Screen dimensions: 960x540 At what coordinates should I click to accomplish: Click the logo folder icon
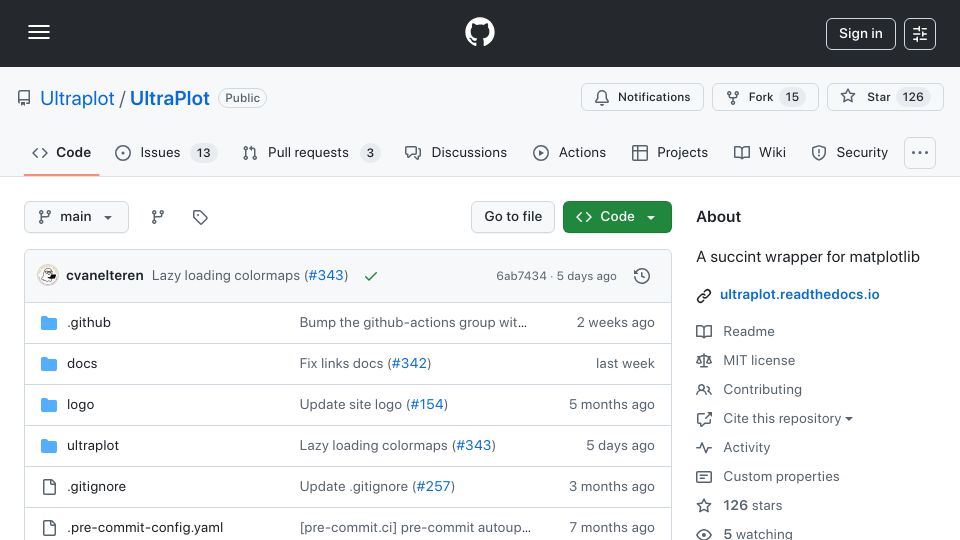pos(49,405)
